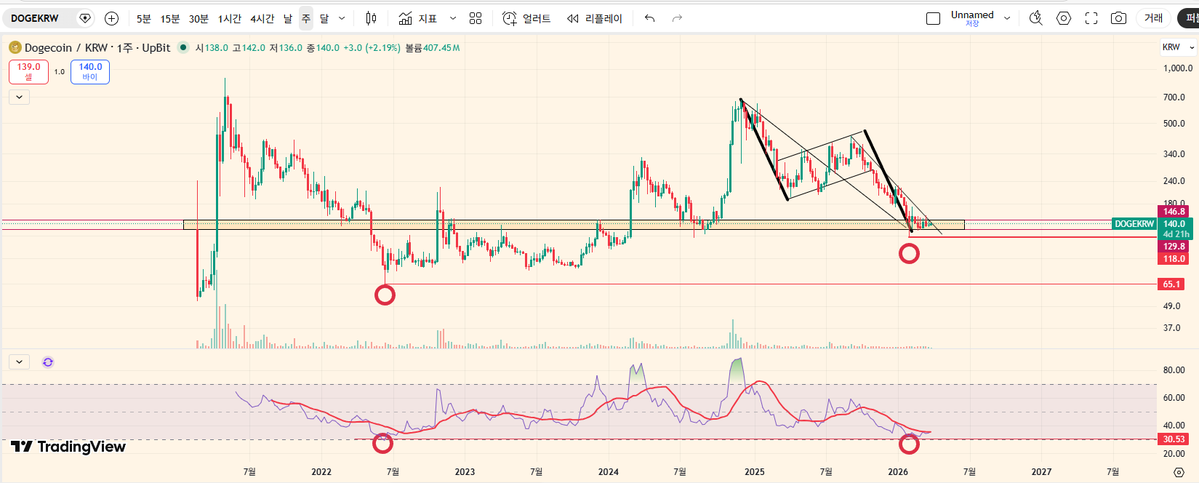
Task: Open the candlestick chart type selector
Action: 371,18
